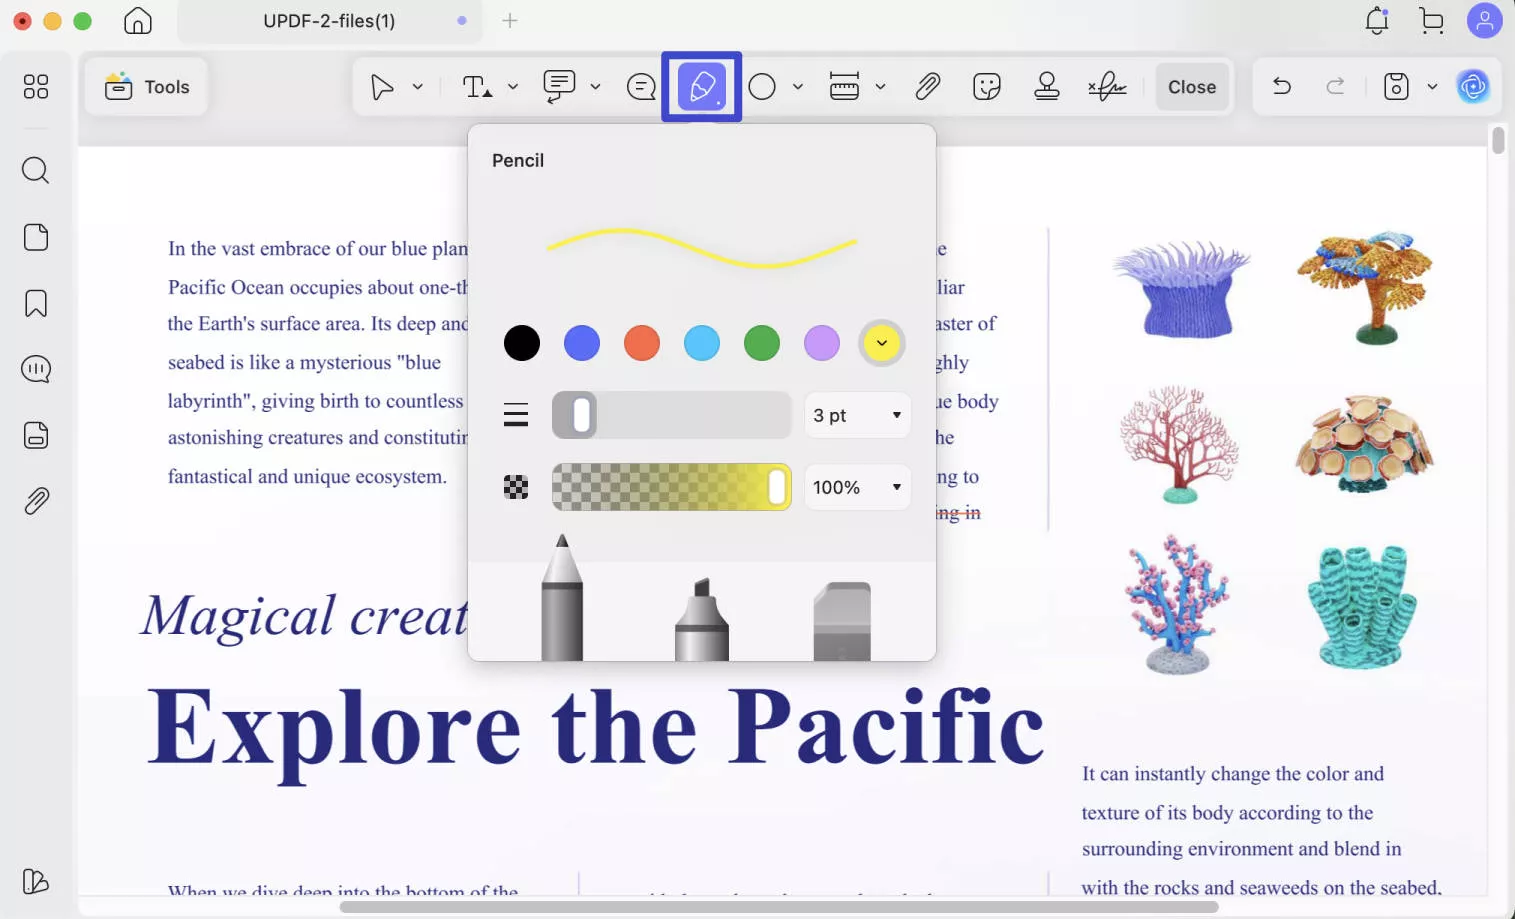This screenshot has width=1515, height=919.
Task: Select the cursor selection tool
Action: click(381, 87)
